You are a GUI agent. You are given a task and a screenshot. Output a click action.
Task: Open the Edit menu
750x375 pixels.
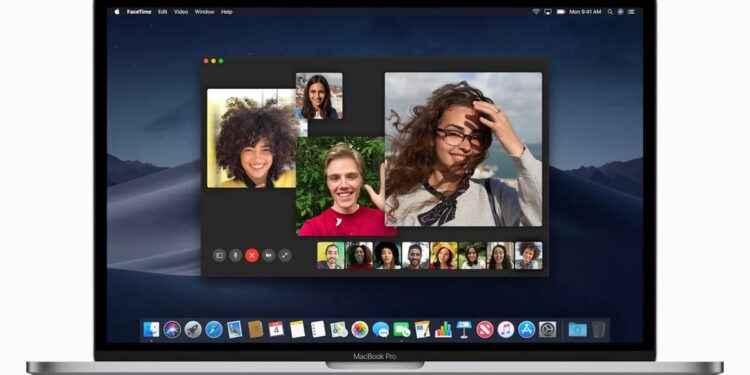pos(163,12)
